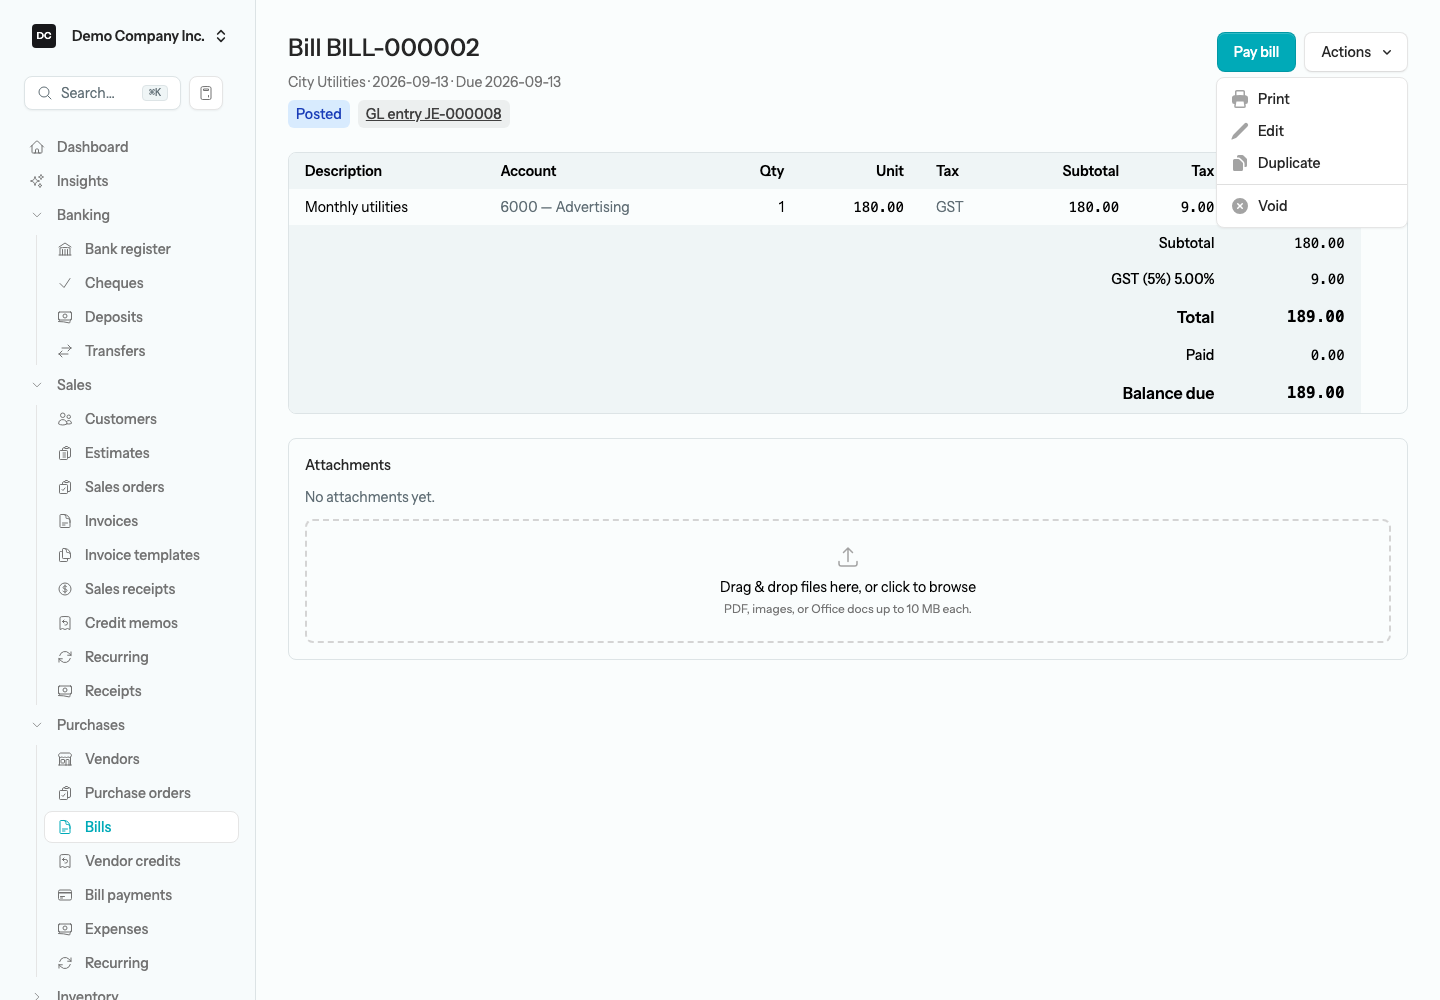Click the Duplicate copy icon
1440x1000 pixels.
click(x=1240, y=163)
